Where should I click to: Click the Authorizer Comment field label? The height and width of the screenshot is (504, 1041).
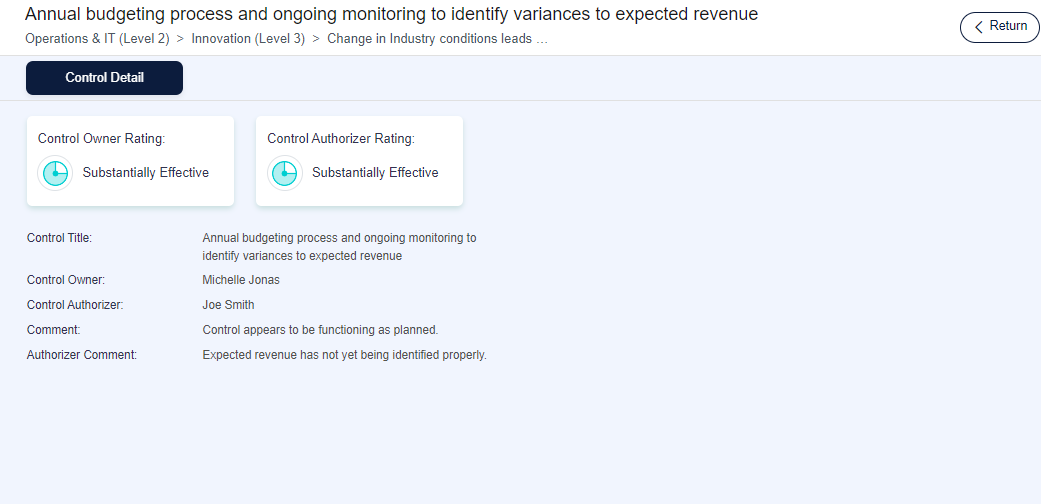point(82,355)
